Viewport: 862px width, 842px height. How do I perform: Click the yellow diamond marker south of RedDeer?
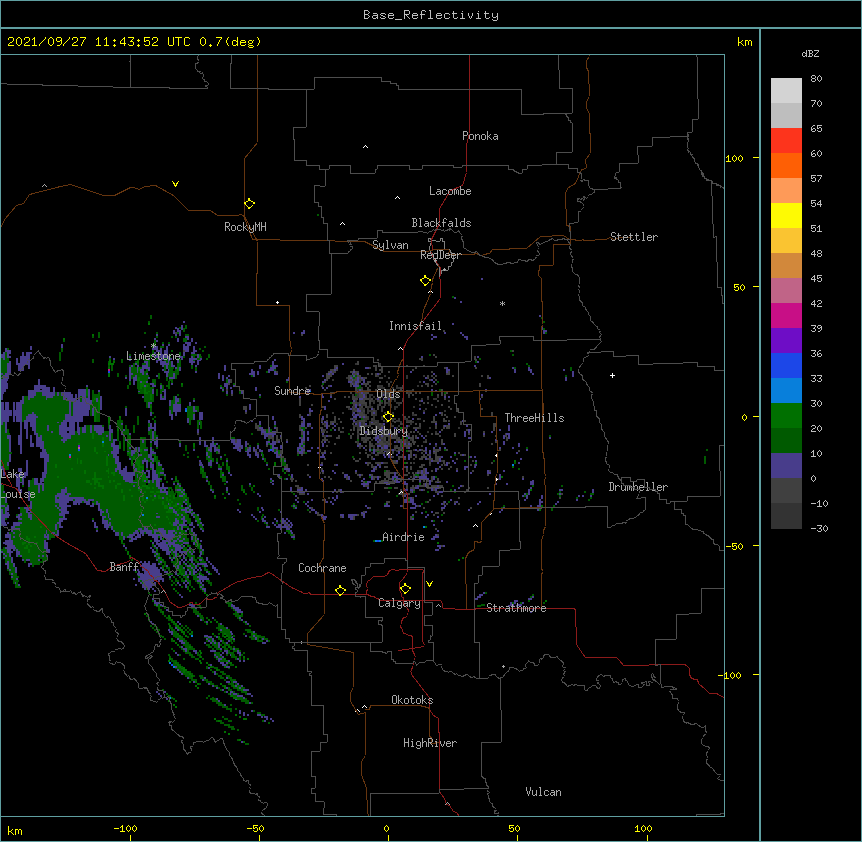tap(425, 281)
